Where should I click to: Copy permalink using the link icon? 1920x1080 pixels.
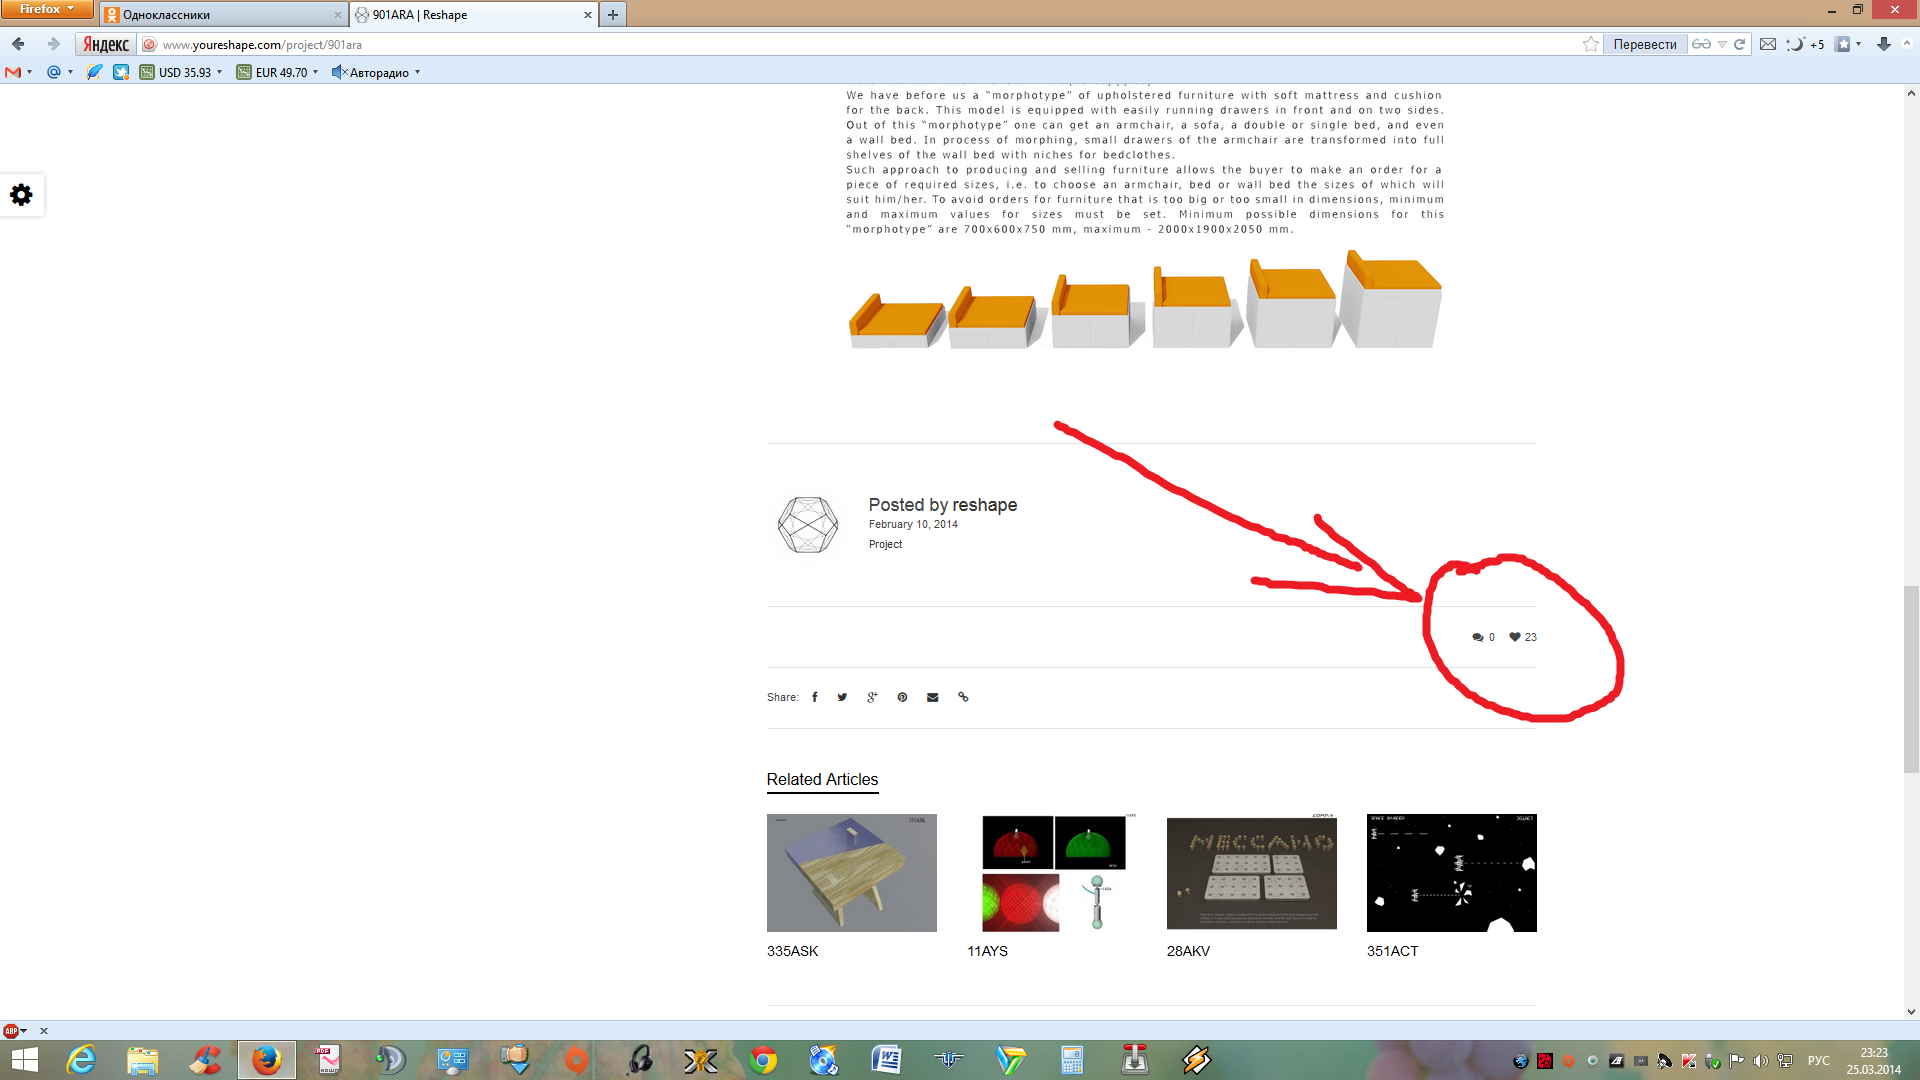click(x=963, y=697)
